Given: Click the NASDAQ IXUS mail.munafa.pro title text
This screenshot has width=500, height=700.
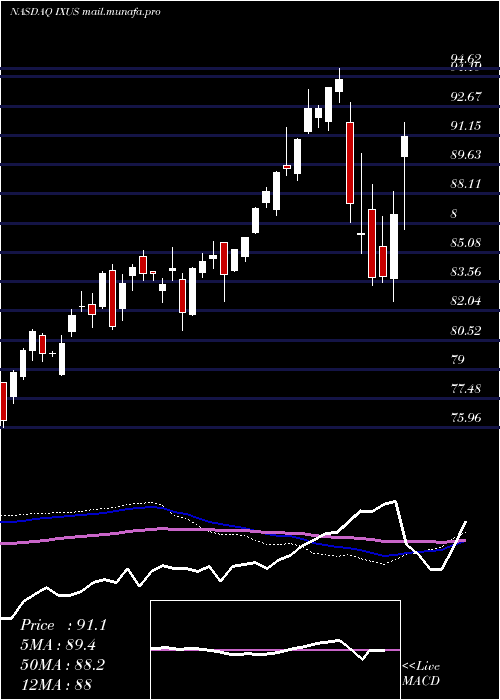Looking at the screenshot, I should click(x=85, y=12).
